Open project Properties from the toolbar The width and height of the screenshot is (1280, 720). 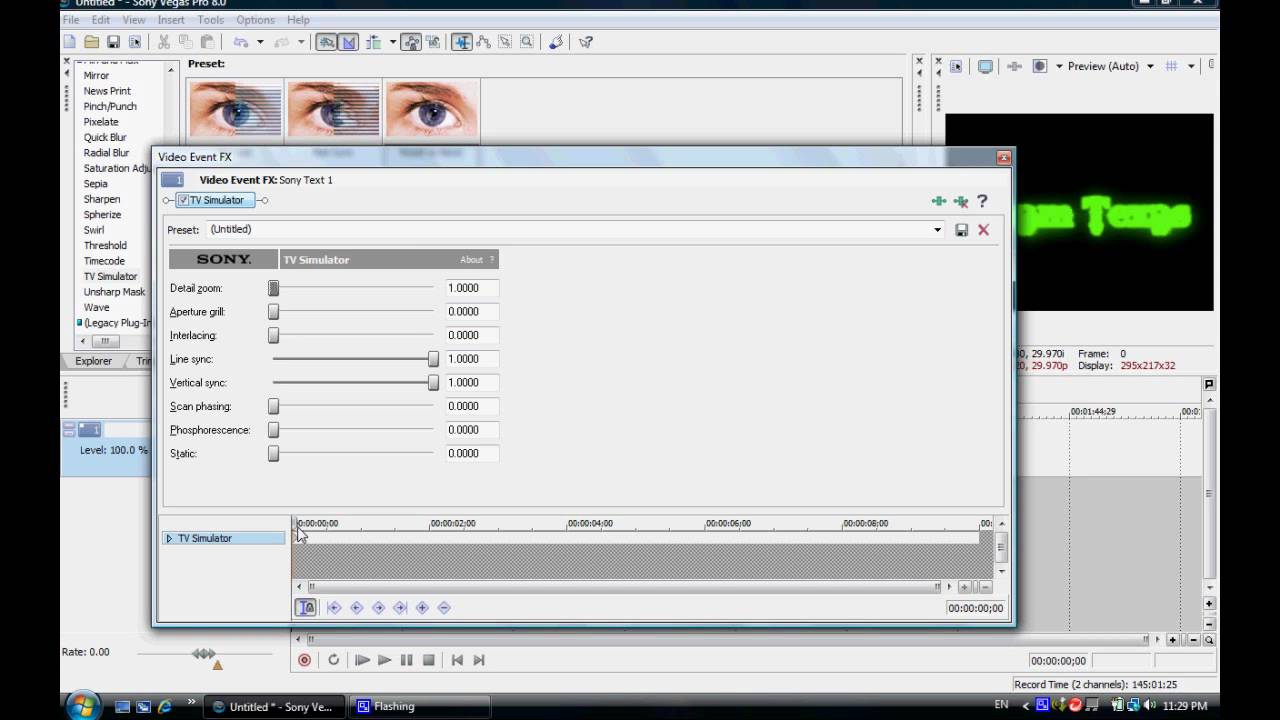pos(135,42)
